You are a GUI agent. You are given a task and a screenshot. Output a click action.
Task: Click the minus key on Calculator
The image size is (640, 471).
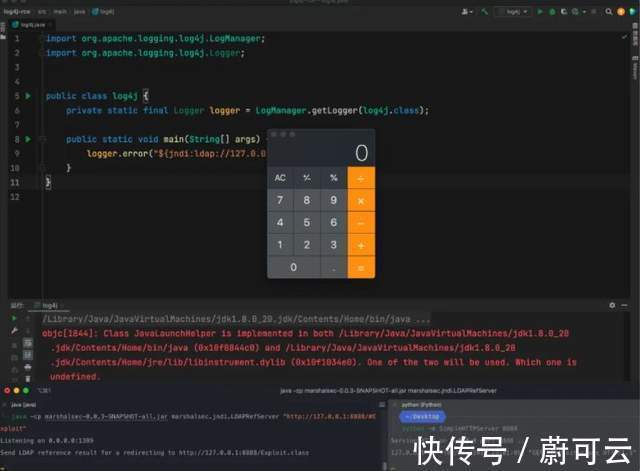click(x=361, y=223)
